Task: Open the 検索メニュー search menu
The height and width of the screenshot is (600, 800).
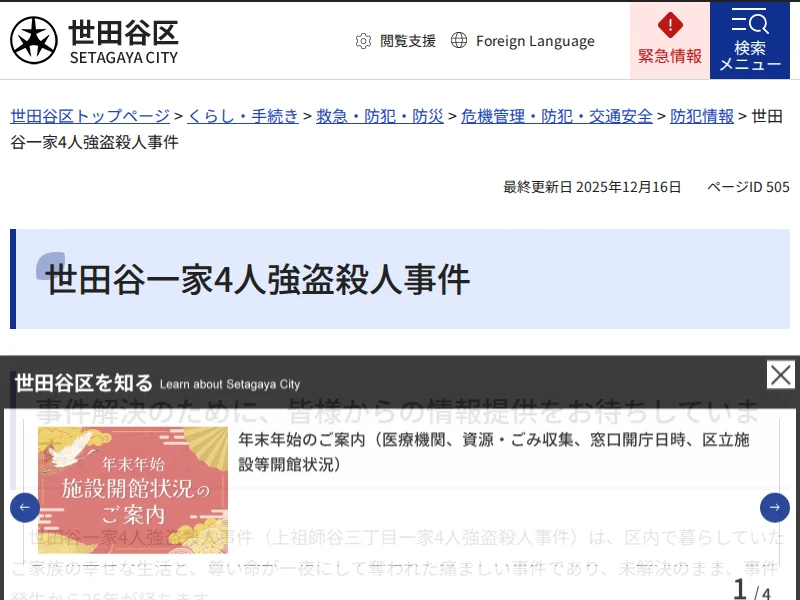Action: pyautogui.click(x=750, y=40)
